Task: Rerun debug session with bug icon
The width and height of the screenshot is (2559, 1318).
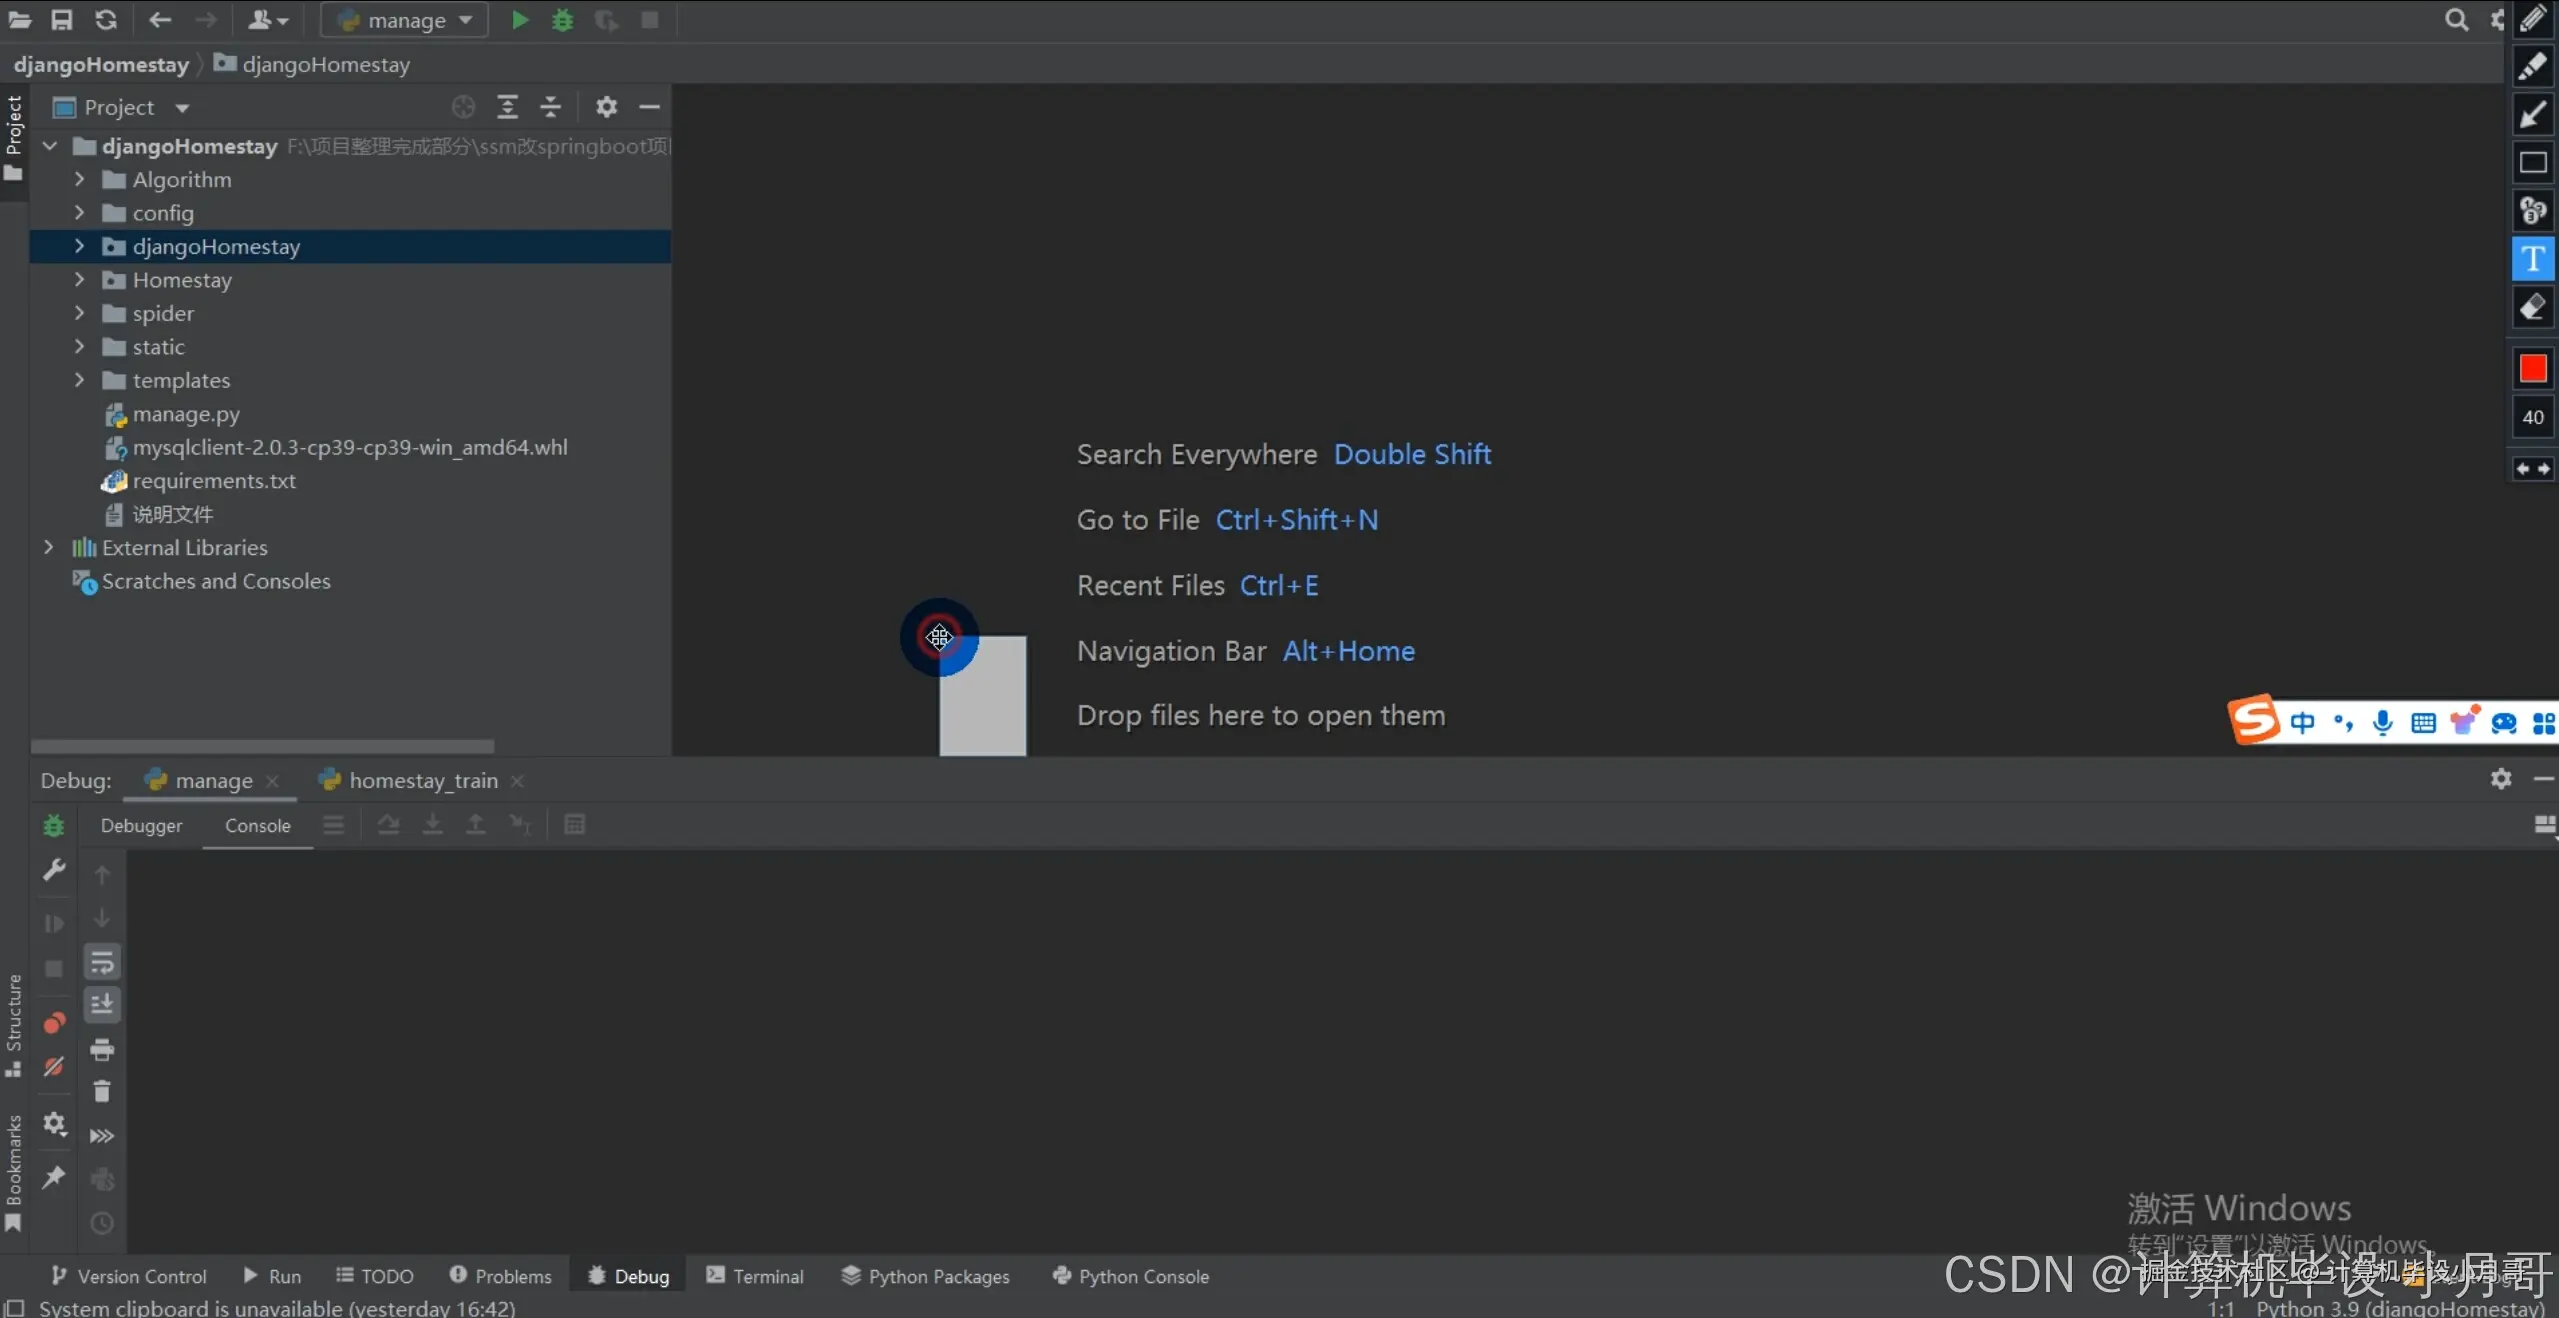Action: [x=54, y=826]
